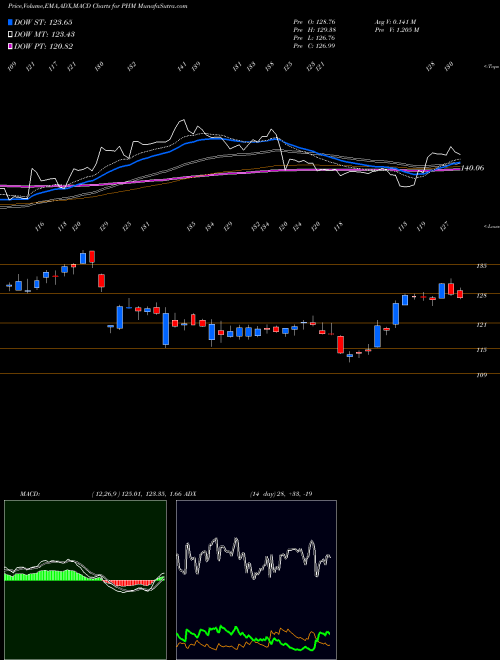Click the 'Avg V: 0.141 M' volume value
The width and height of the screenshot is (500, 660).
click(395, 22)
